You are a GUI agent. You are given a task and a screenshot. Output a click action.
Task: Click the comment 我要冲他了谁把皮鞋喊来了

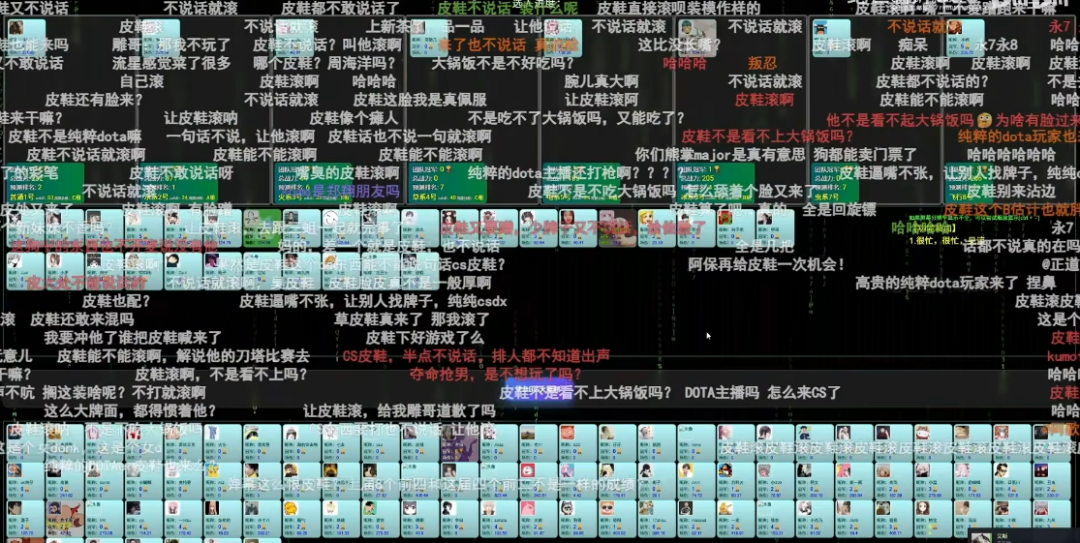(133, 338)
